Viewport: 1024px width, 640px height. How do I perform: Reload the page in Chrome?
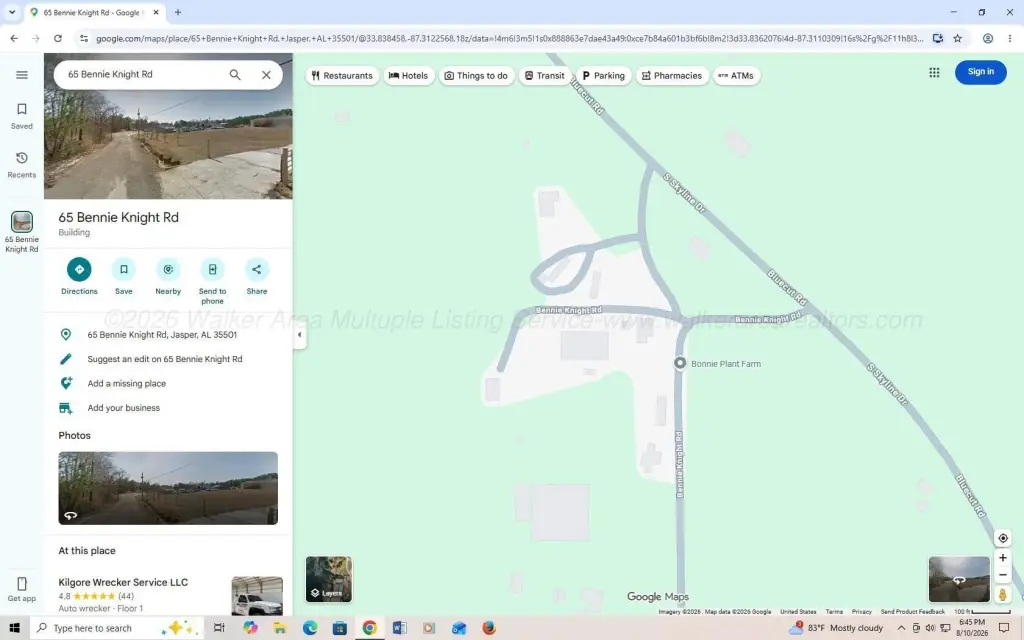(57, 39)
